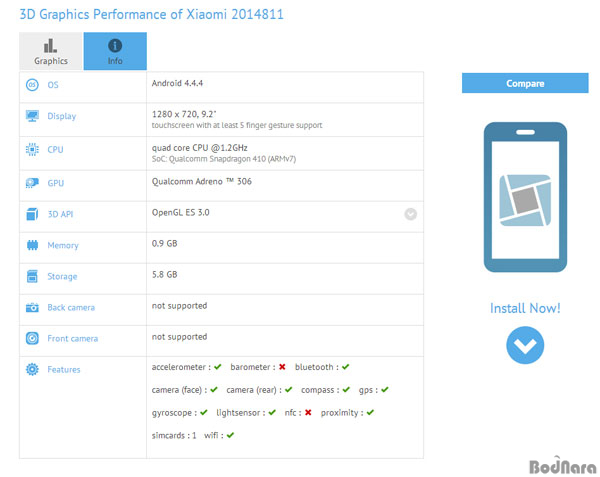
Task: Select the Info tab
Action: click(115, 51)
